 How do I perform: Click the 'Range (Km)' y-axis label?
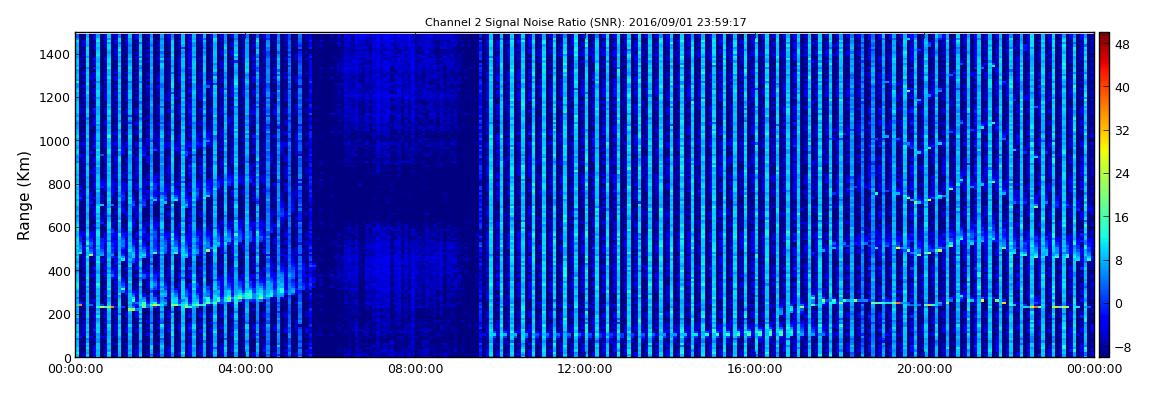click(24, 196)
